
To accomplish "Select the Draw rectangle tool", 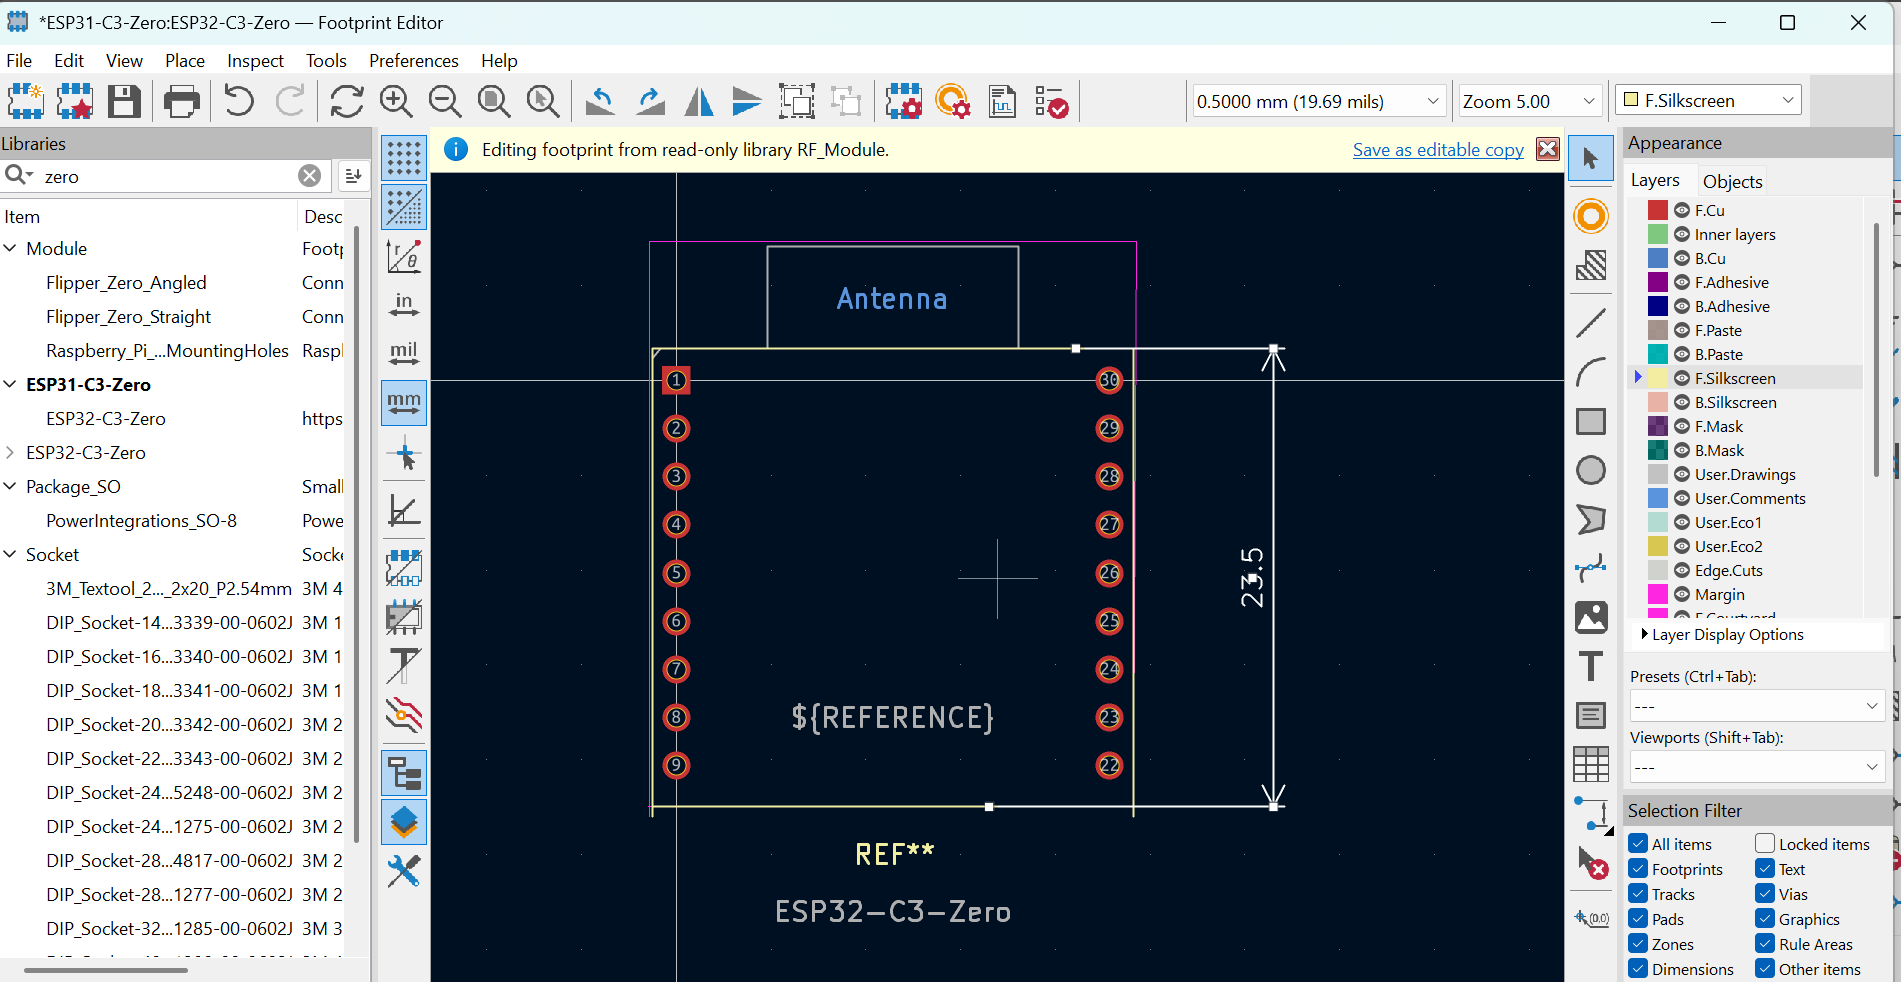I will [x=1591, y=421].
